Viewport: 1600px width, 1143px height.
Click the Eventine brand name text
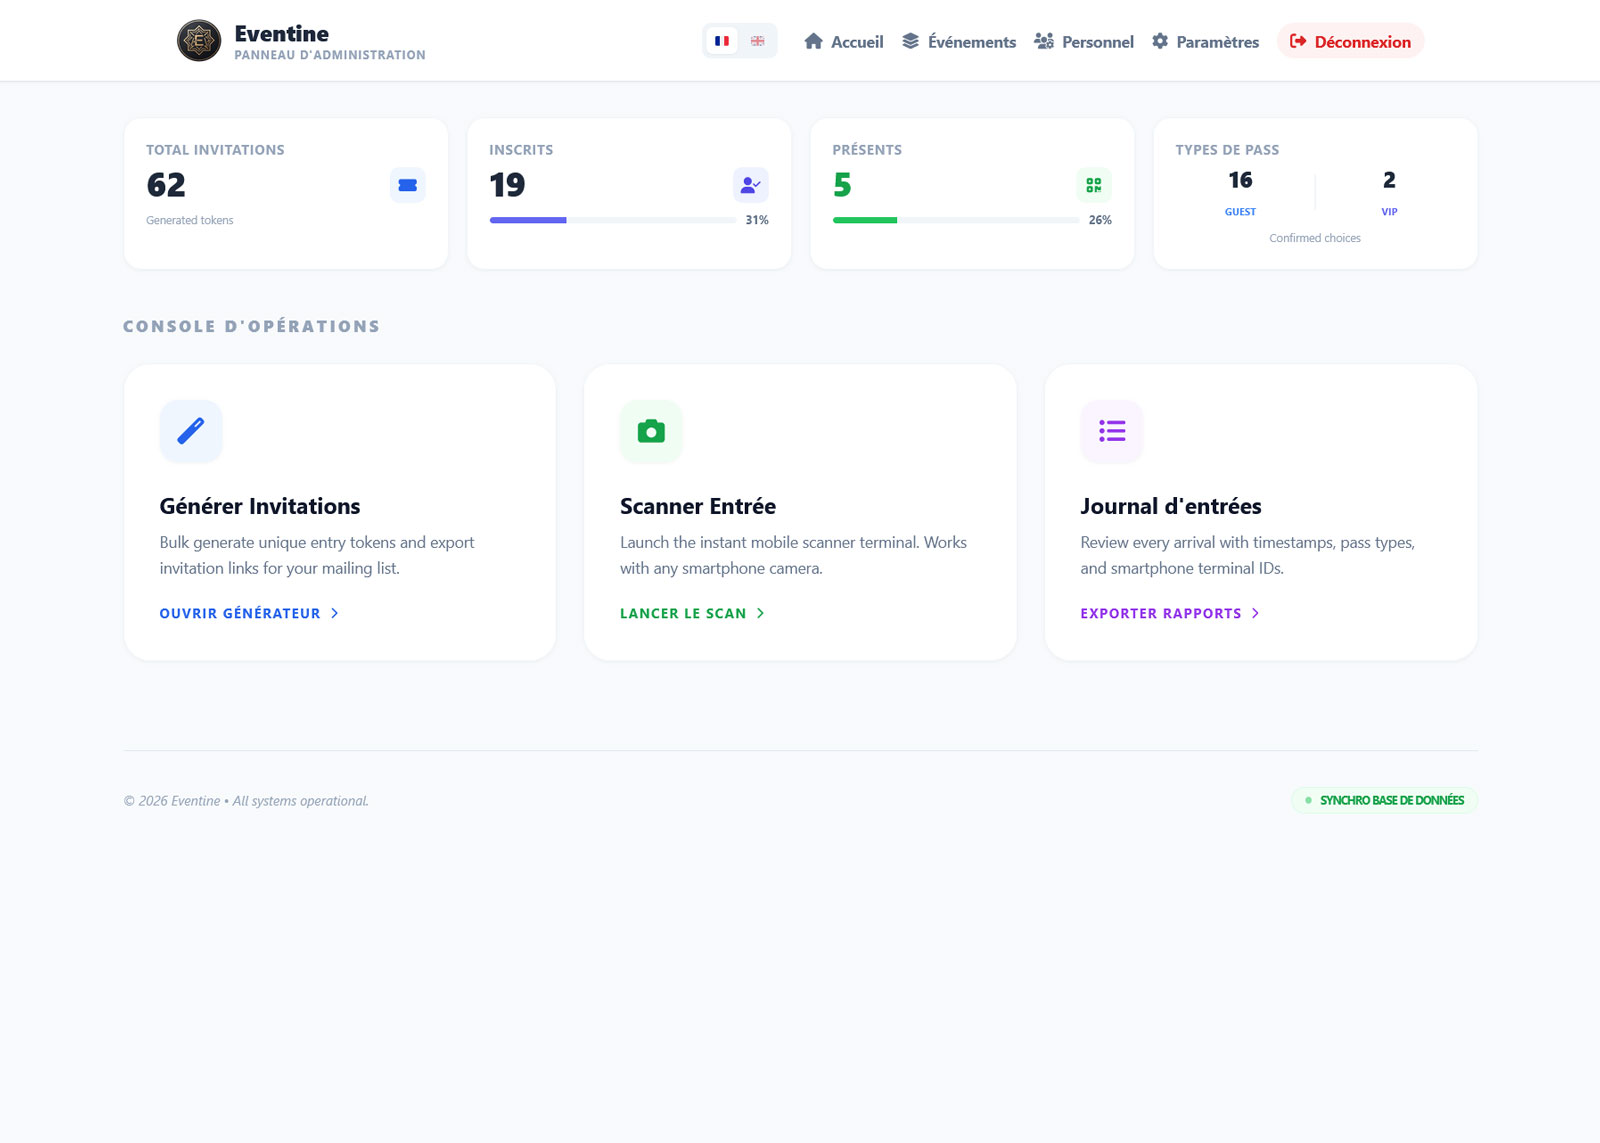pos(282,33)
